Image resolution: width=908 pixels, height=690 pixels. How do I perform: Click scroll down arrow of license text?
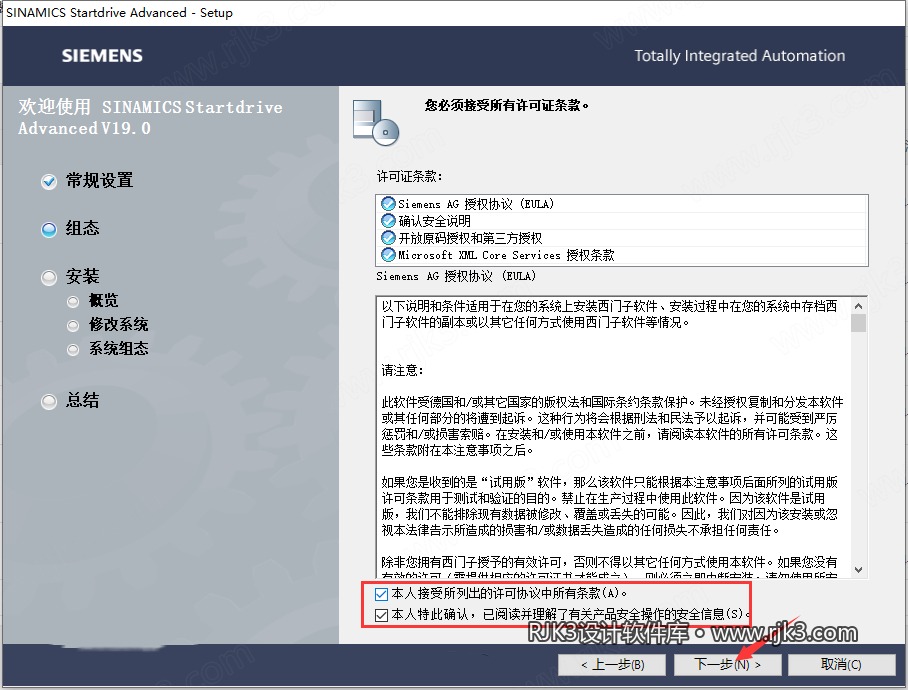[x=859, y=570]
